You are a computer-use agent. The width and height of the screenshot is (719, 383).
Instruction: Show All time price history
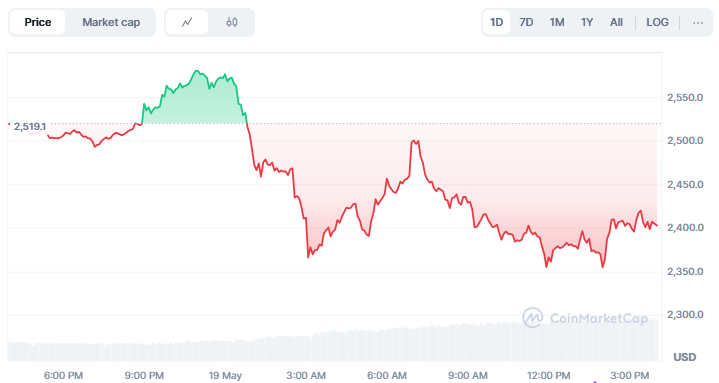[x=616, y=22]
